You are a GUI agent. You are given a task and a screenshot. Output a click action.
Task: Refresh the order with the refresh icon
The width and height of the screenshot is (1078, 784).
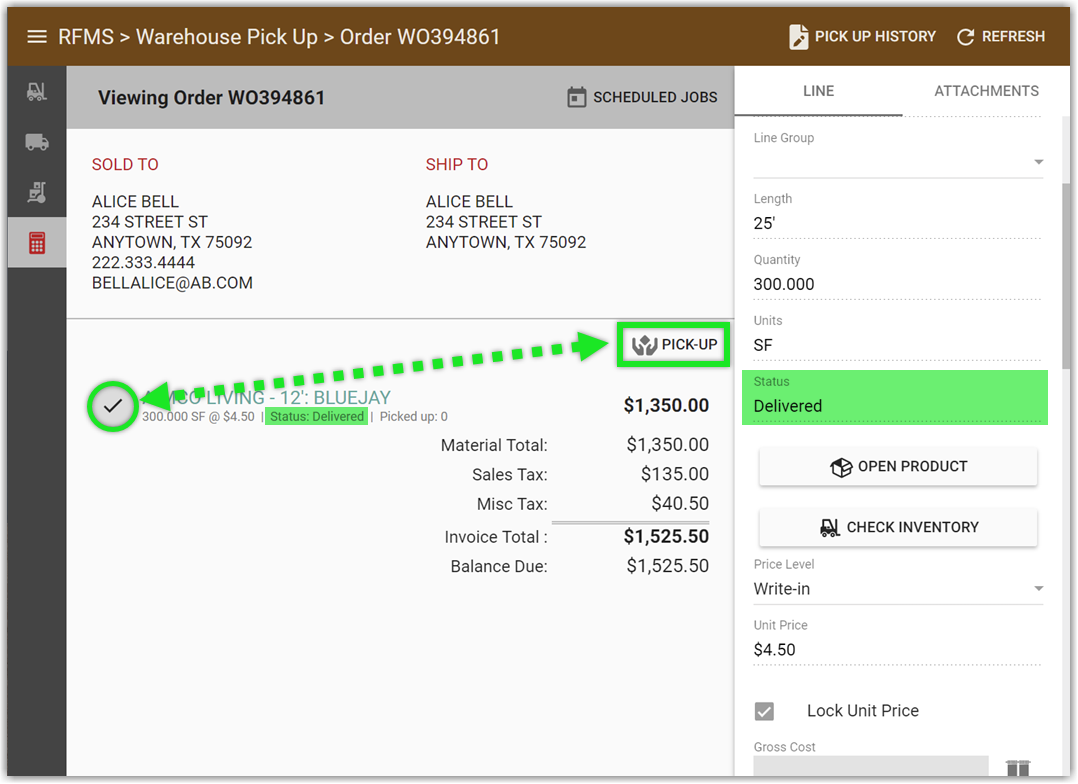[1000, 36]
